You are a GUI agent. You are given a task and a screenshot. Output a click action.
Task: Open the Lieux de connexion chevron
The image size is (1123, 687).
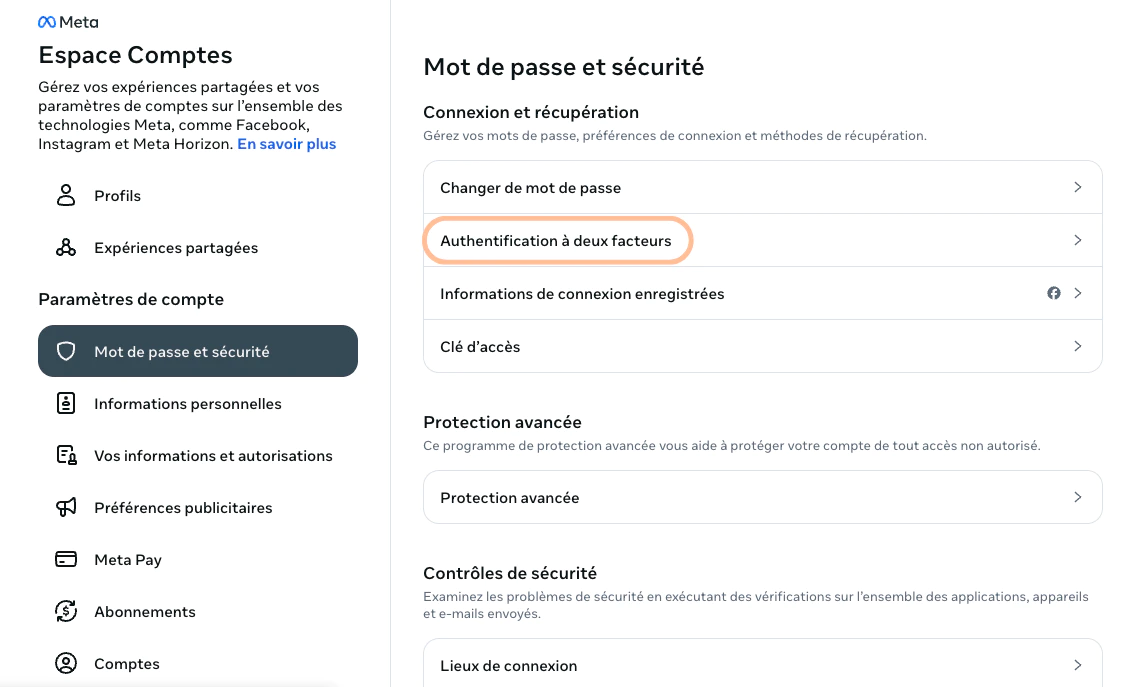pyautogui.click(x=1077, y=665)
